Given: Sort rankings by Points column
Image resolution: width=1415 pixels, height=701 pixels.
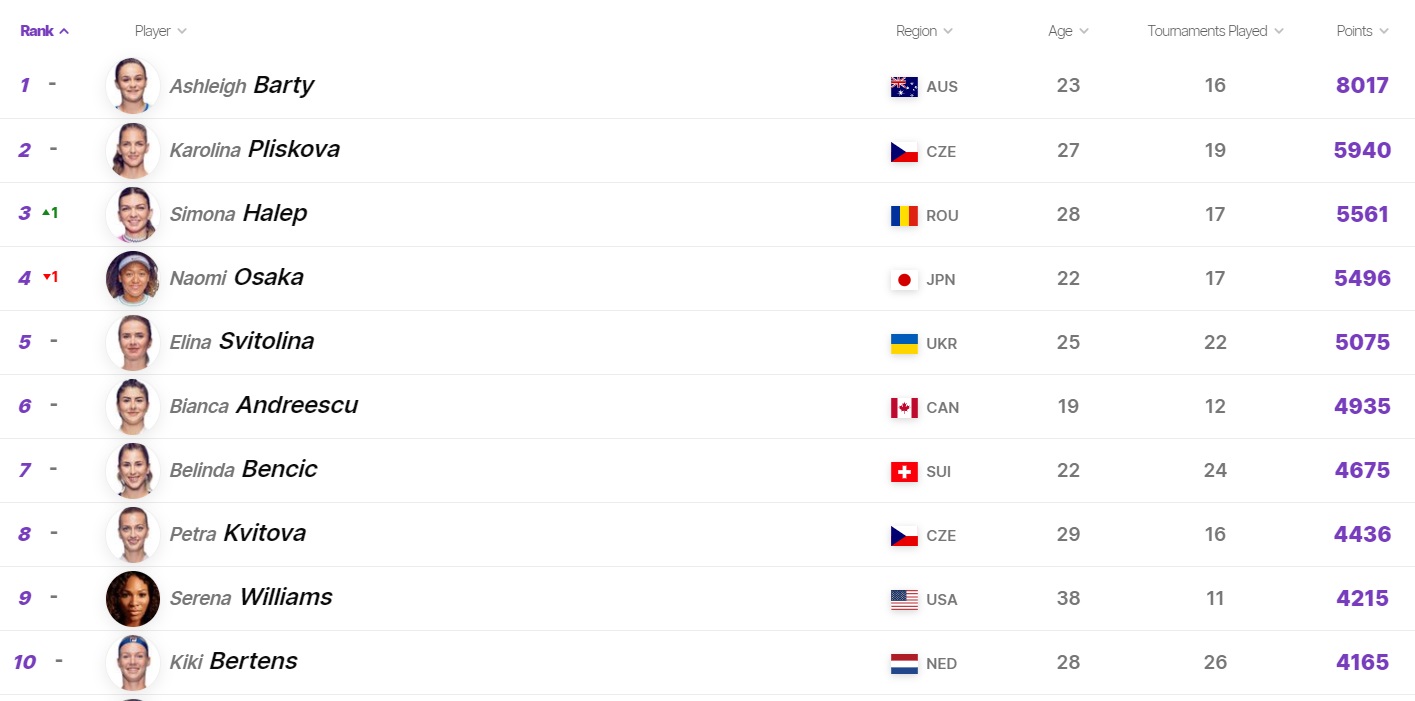Looking at the screenshot, I should pos(1362,31).
